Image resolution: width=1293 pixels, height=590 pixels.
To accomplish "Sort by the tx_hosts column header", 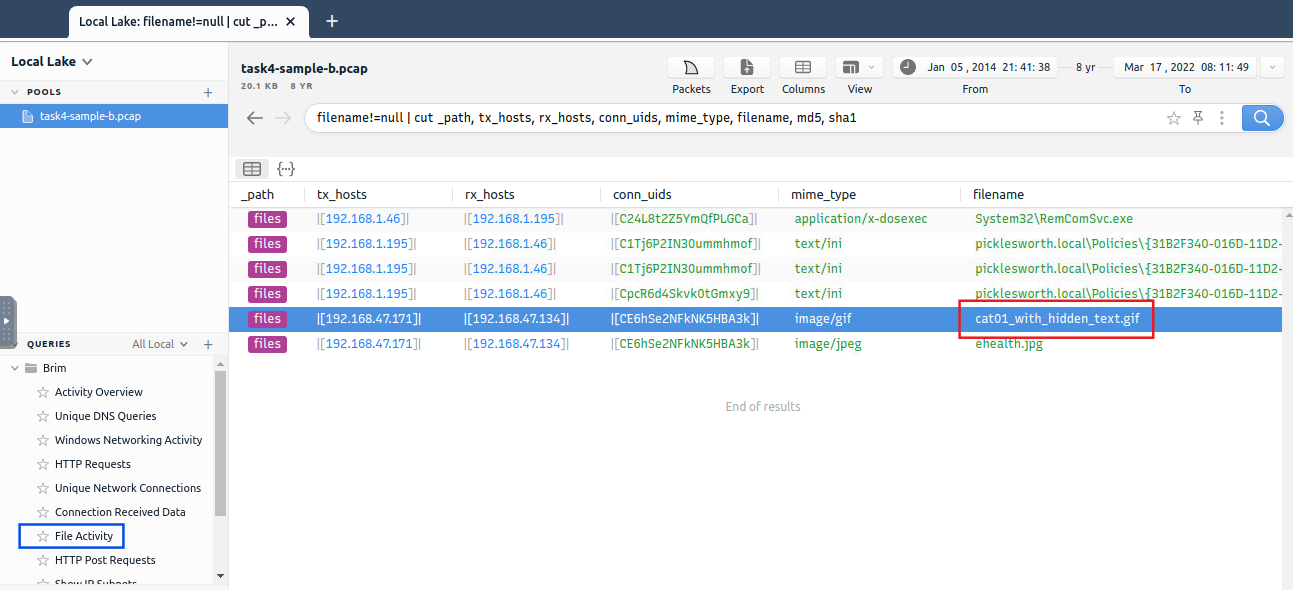I will (342, 194).
